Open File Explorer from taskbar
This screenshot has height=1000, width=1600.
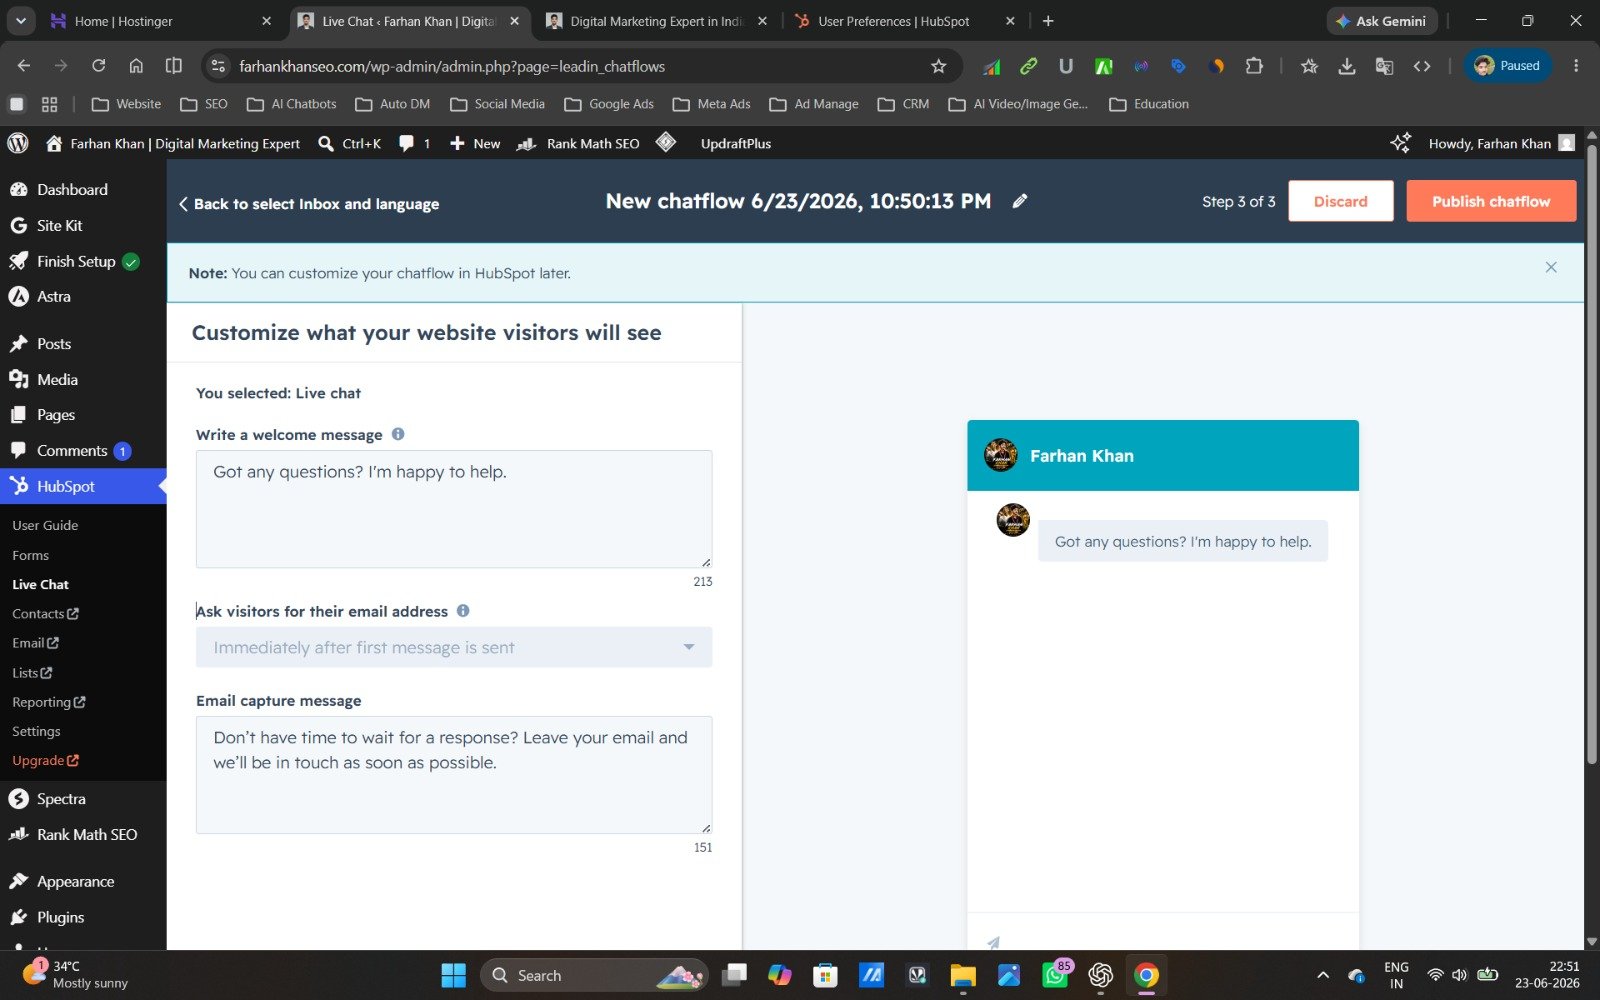[x=962, y=975]
